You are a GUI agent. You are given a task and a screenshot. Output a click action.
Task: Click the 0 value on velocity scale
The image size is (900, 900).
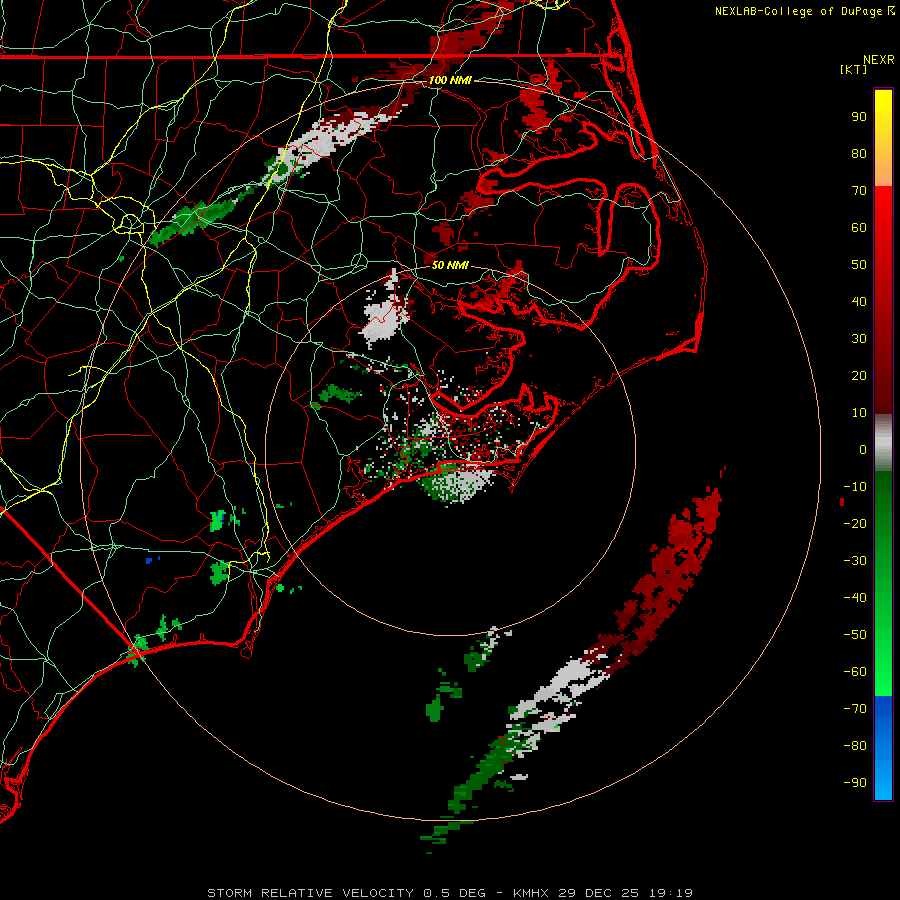(x=863, y=450)
